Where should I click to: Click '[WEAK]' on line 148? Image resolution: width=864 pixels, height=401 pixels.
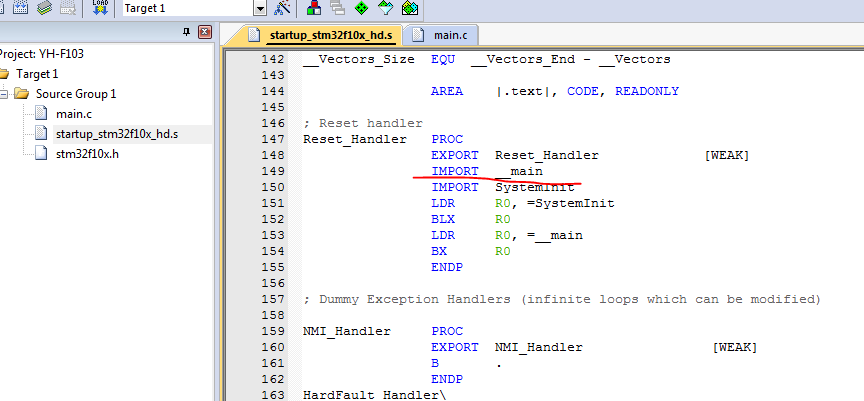pyautogui.click(x=726, y=155)
